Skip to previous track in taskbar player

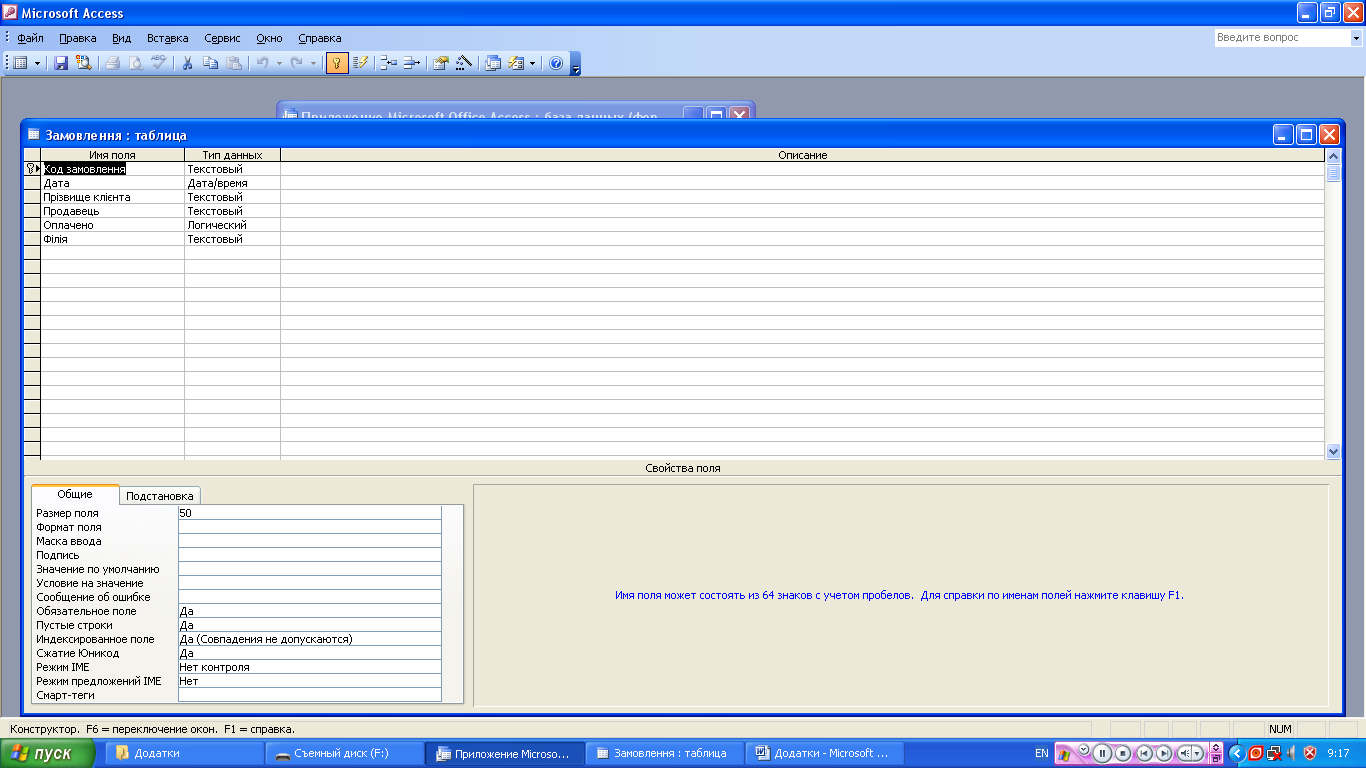pos(1144,753)
